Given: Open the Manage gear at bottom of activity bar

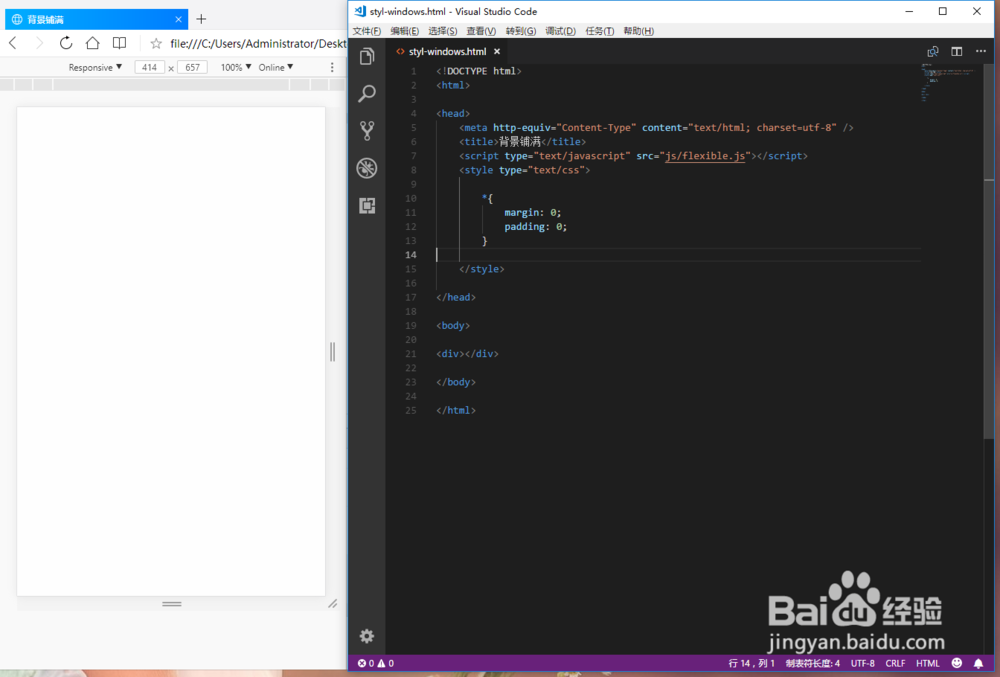Looking at the screenshot, I should (367, 636).
